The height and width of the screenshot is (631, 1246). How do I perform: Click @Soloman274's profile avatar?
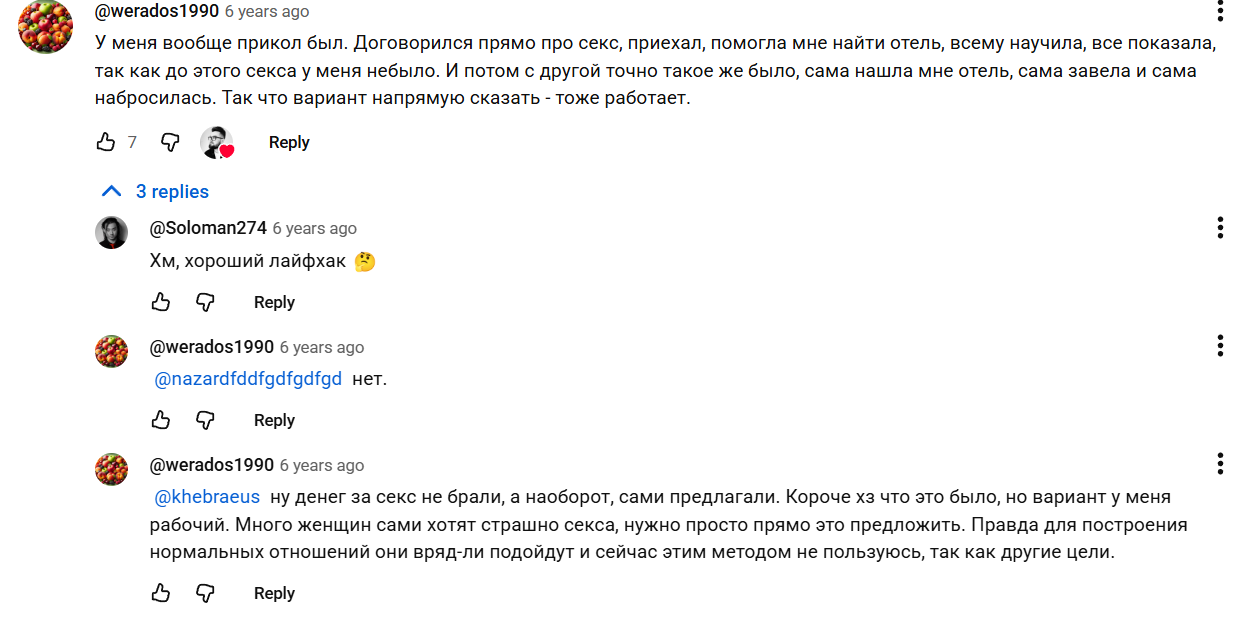click(111, 232)
